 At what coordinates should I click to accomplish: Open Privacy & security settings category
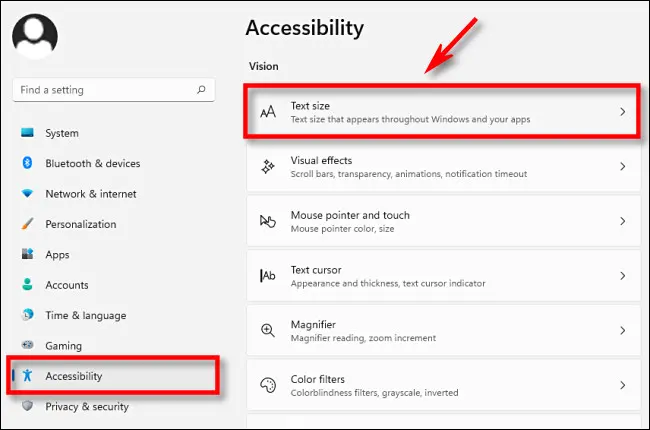(86, 406)
